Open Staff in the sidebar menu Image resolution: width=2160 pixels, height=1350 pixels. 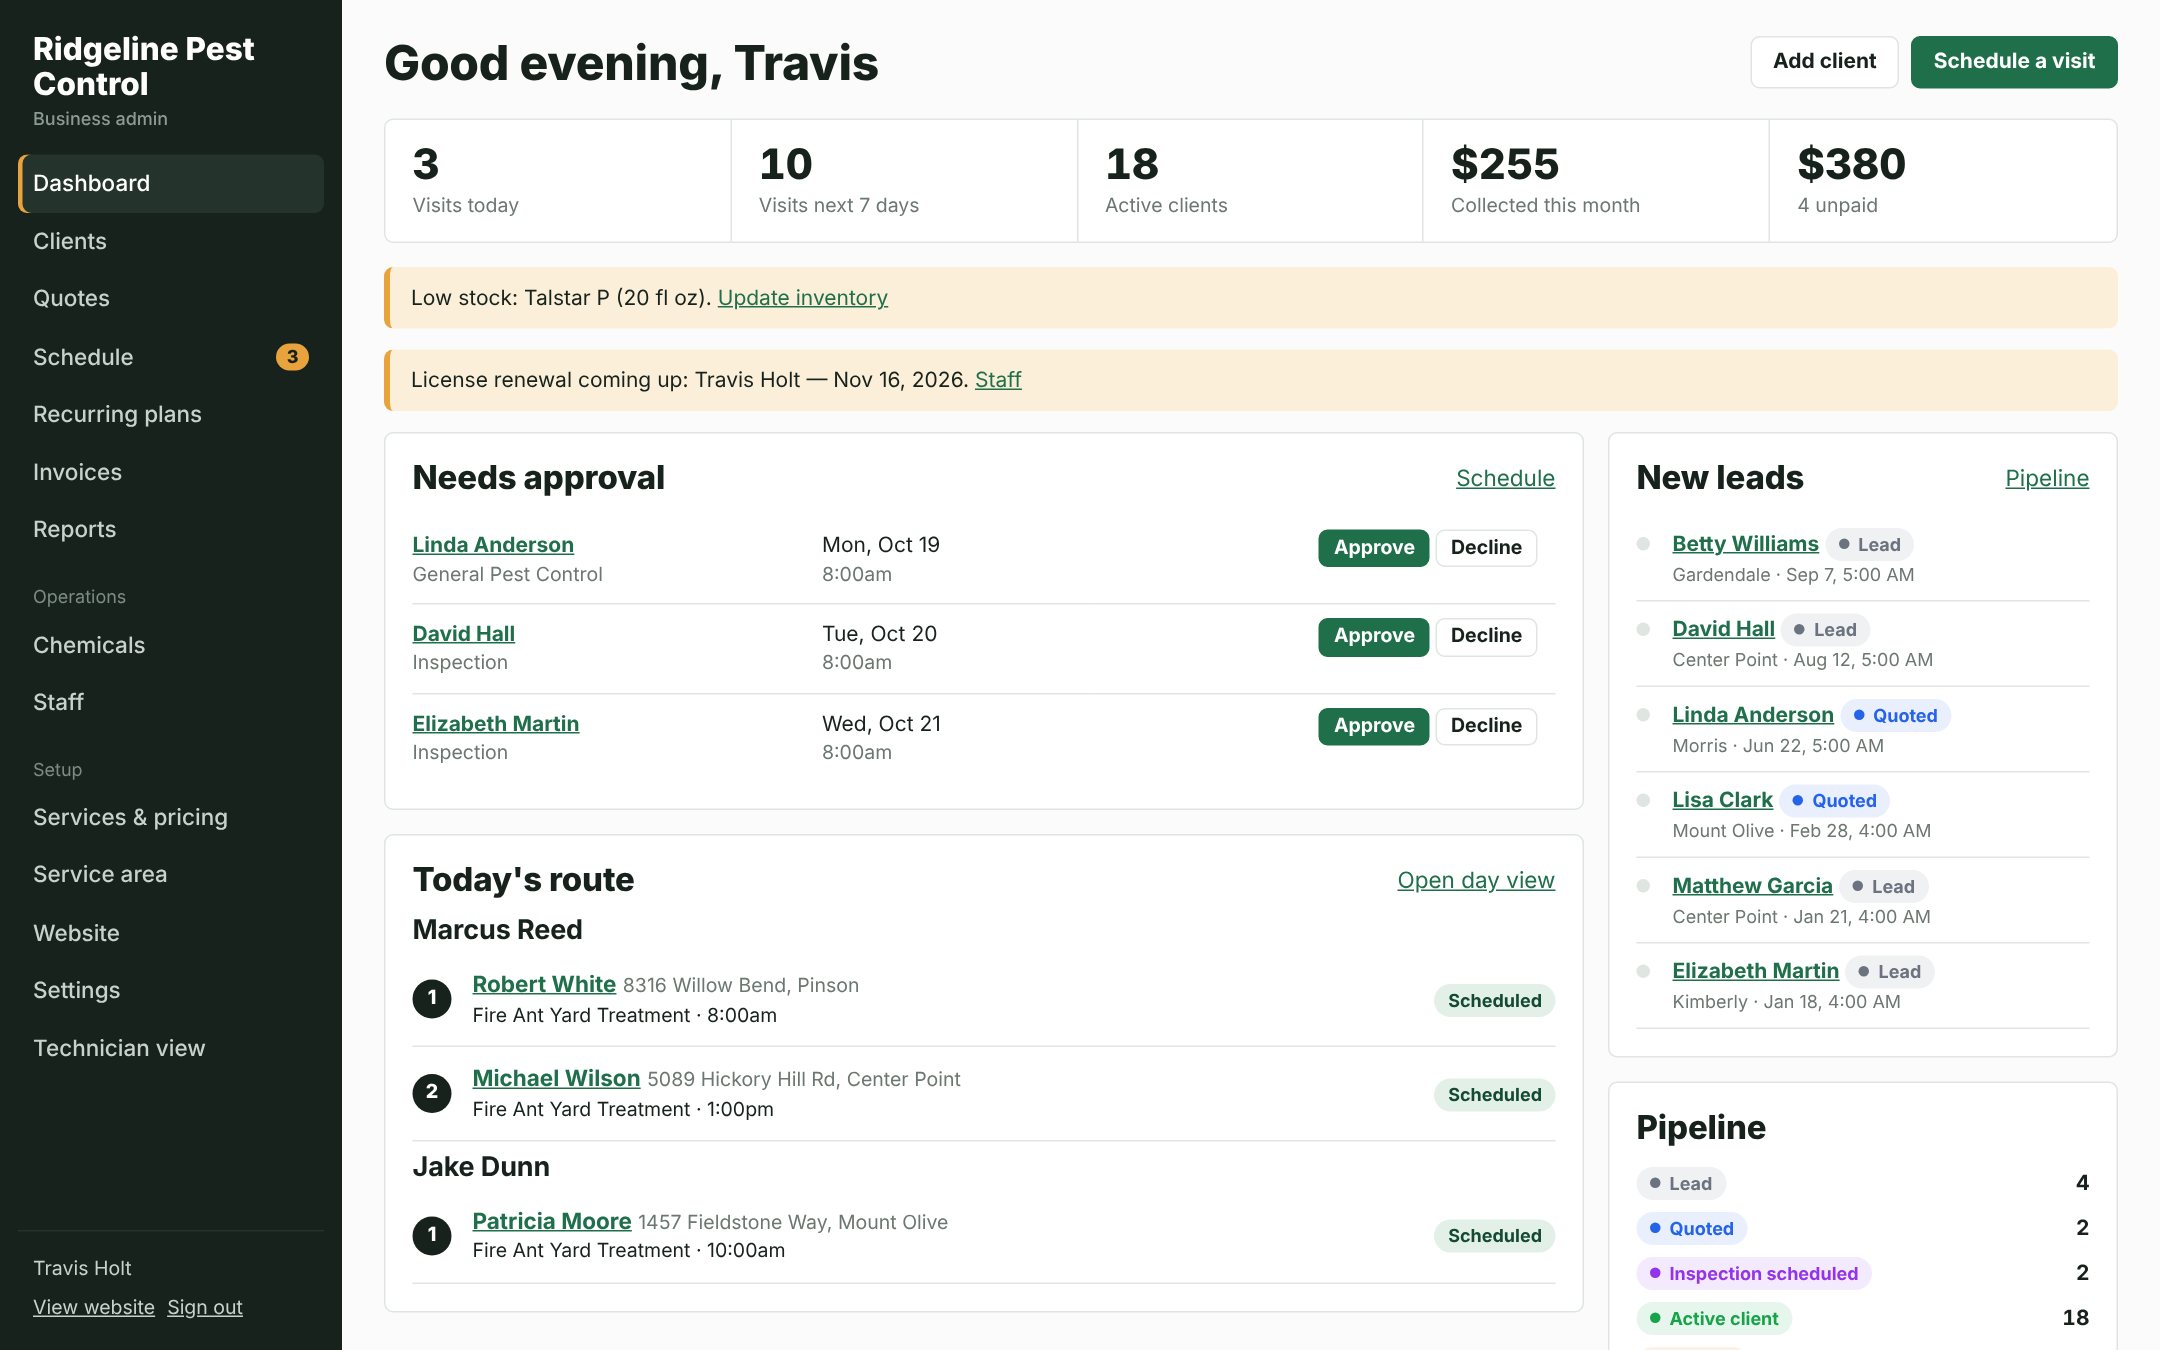(171, 702)
